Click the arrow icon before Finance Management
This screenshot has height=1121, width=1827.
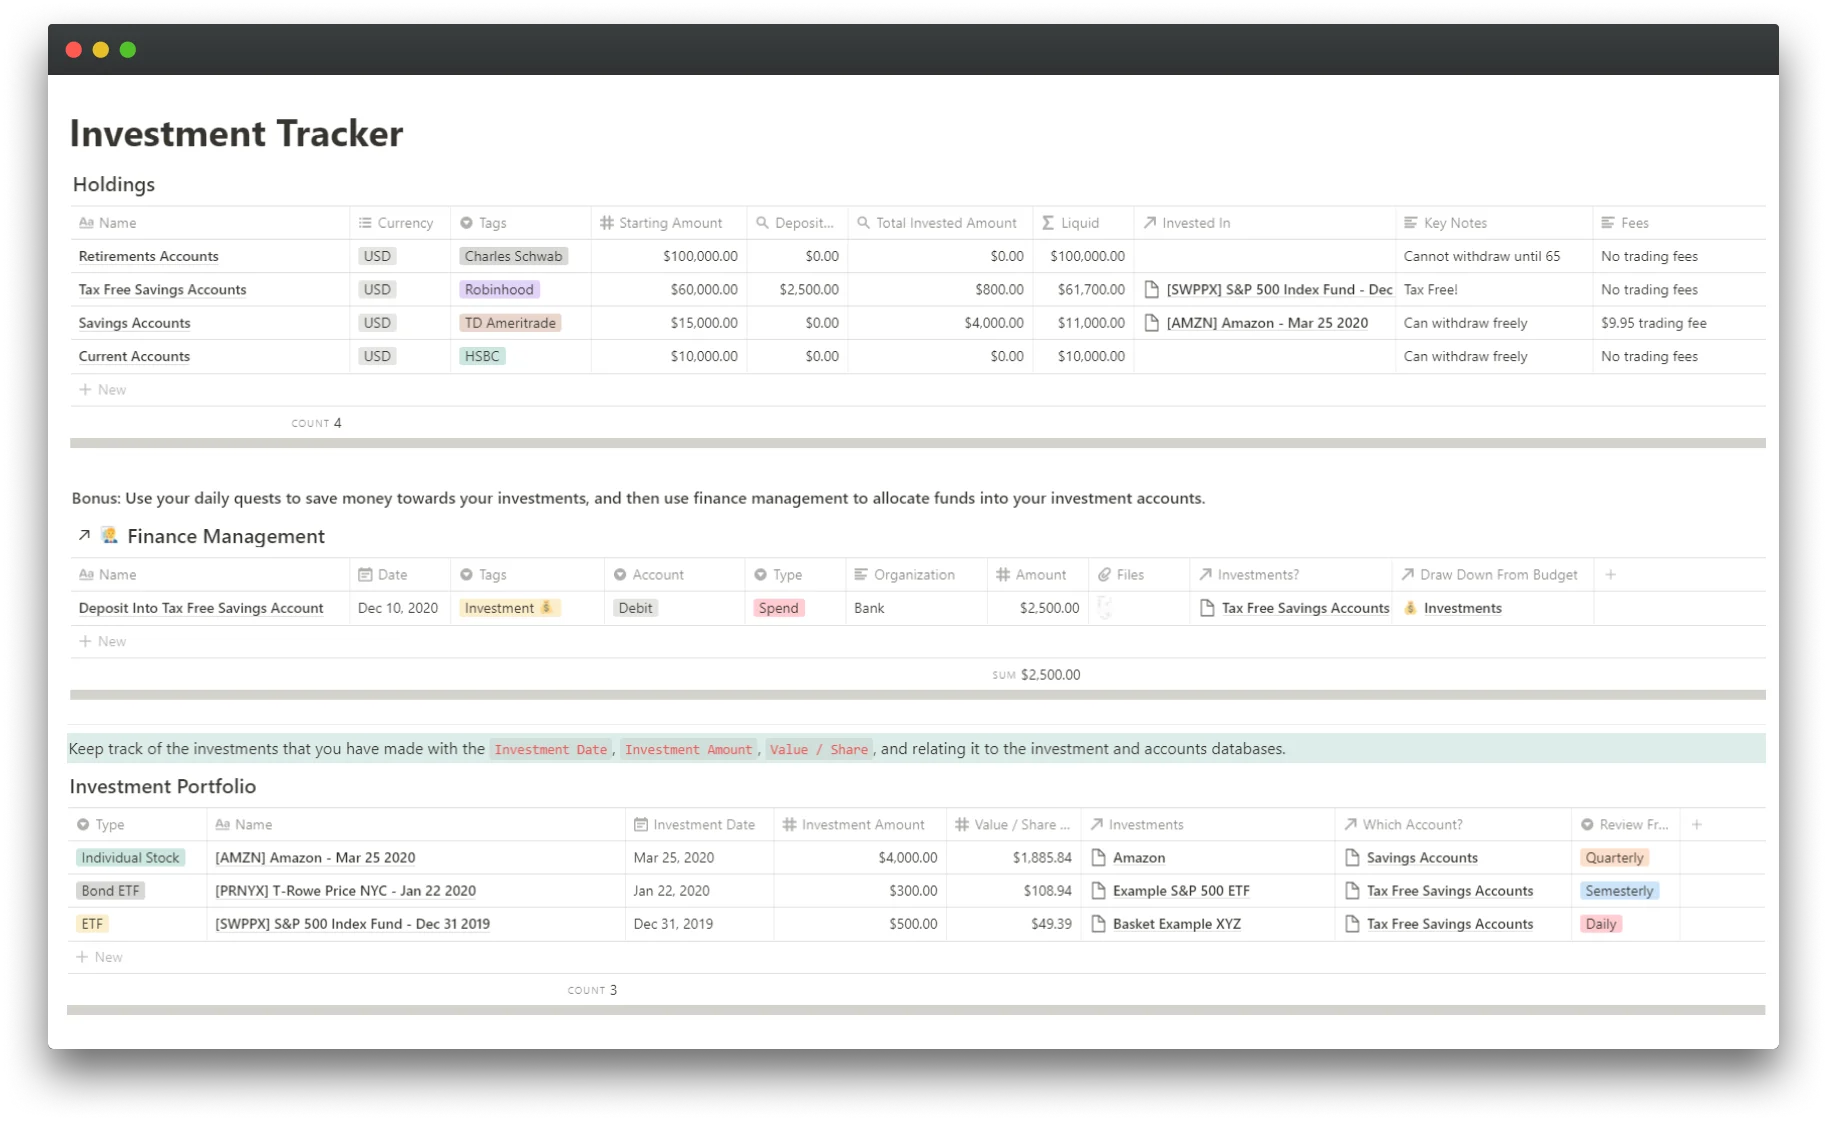pos(84,536)
